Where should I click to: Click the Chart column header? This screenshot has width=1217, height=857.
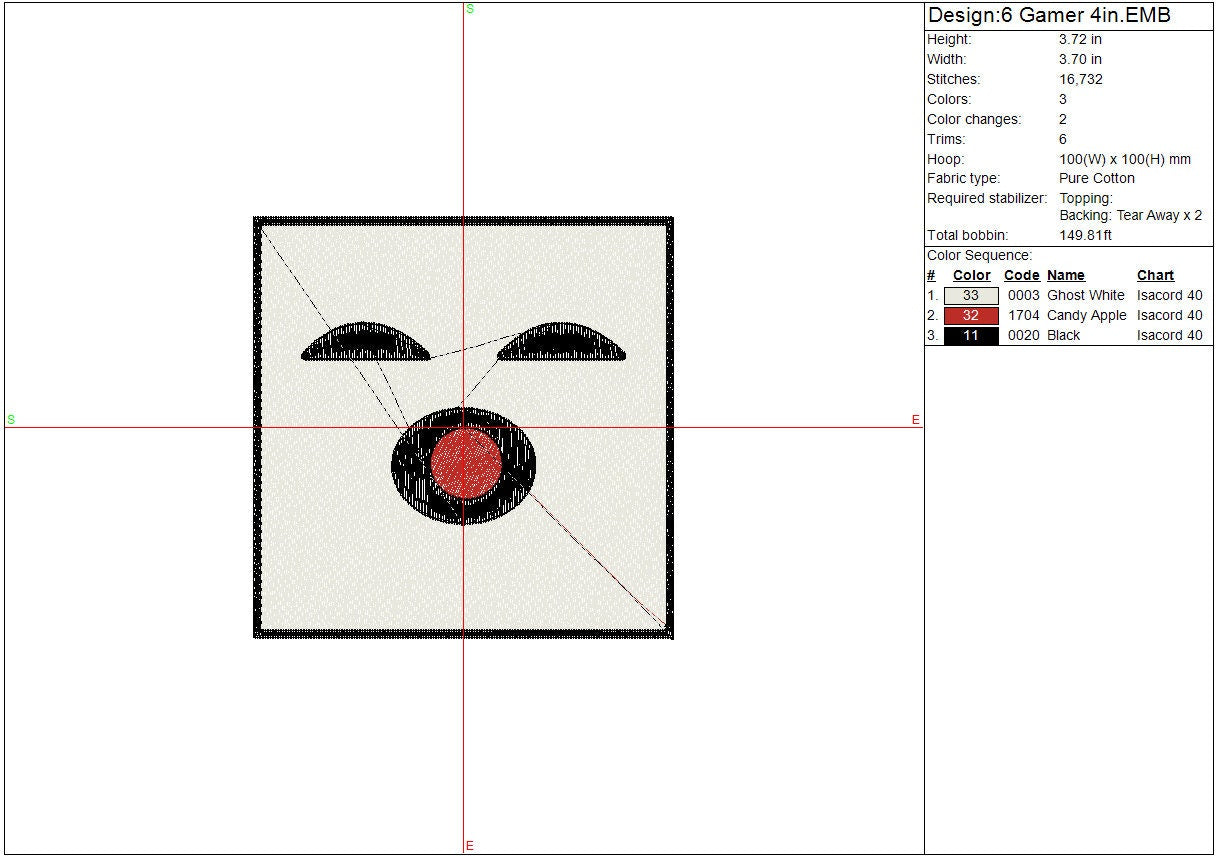click(1155, 276)
